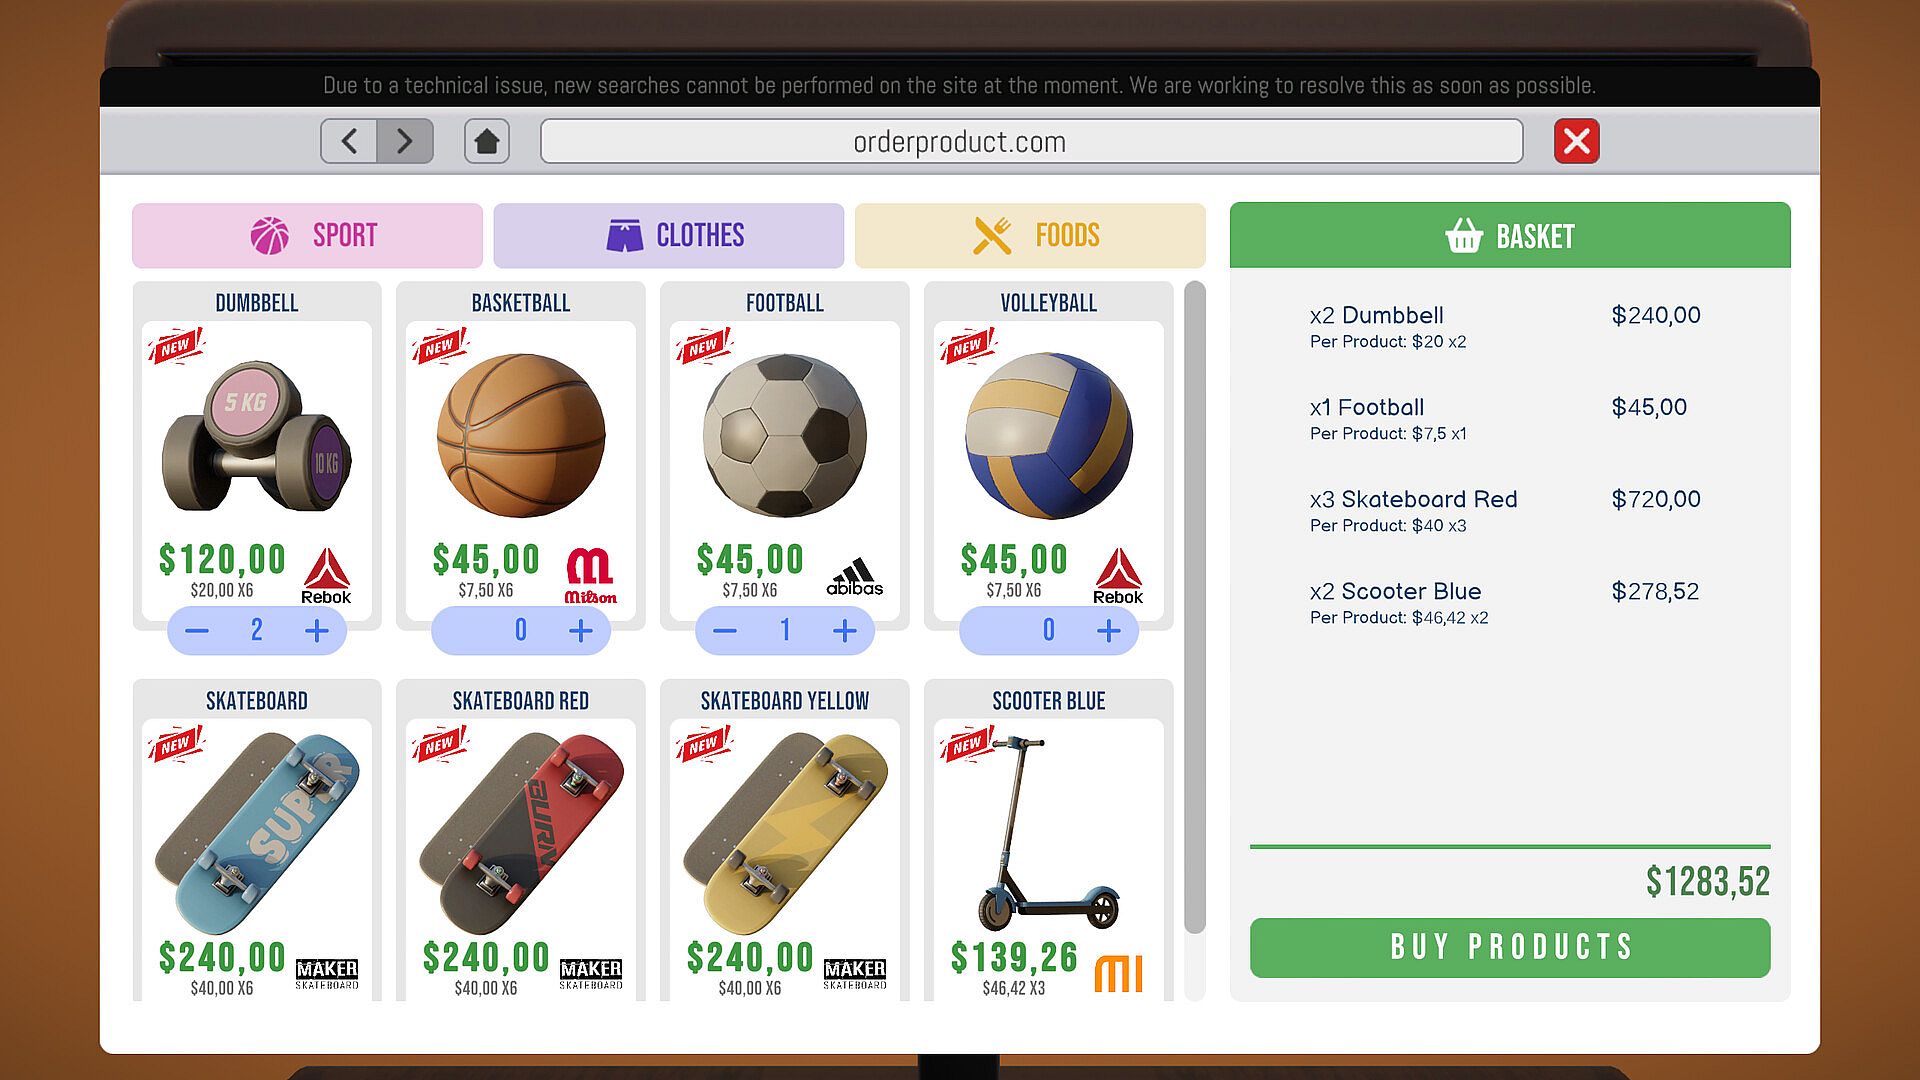Viewport: 1920px width, 1080px height.
Task: Click the Rebok logo on Dumbbell card
Action: click(326, 575)
